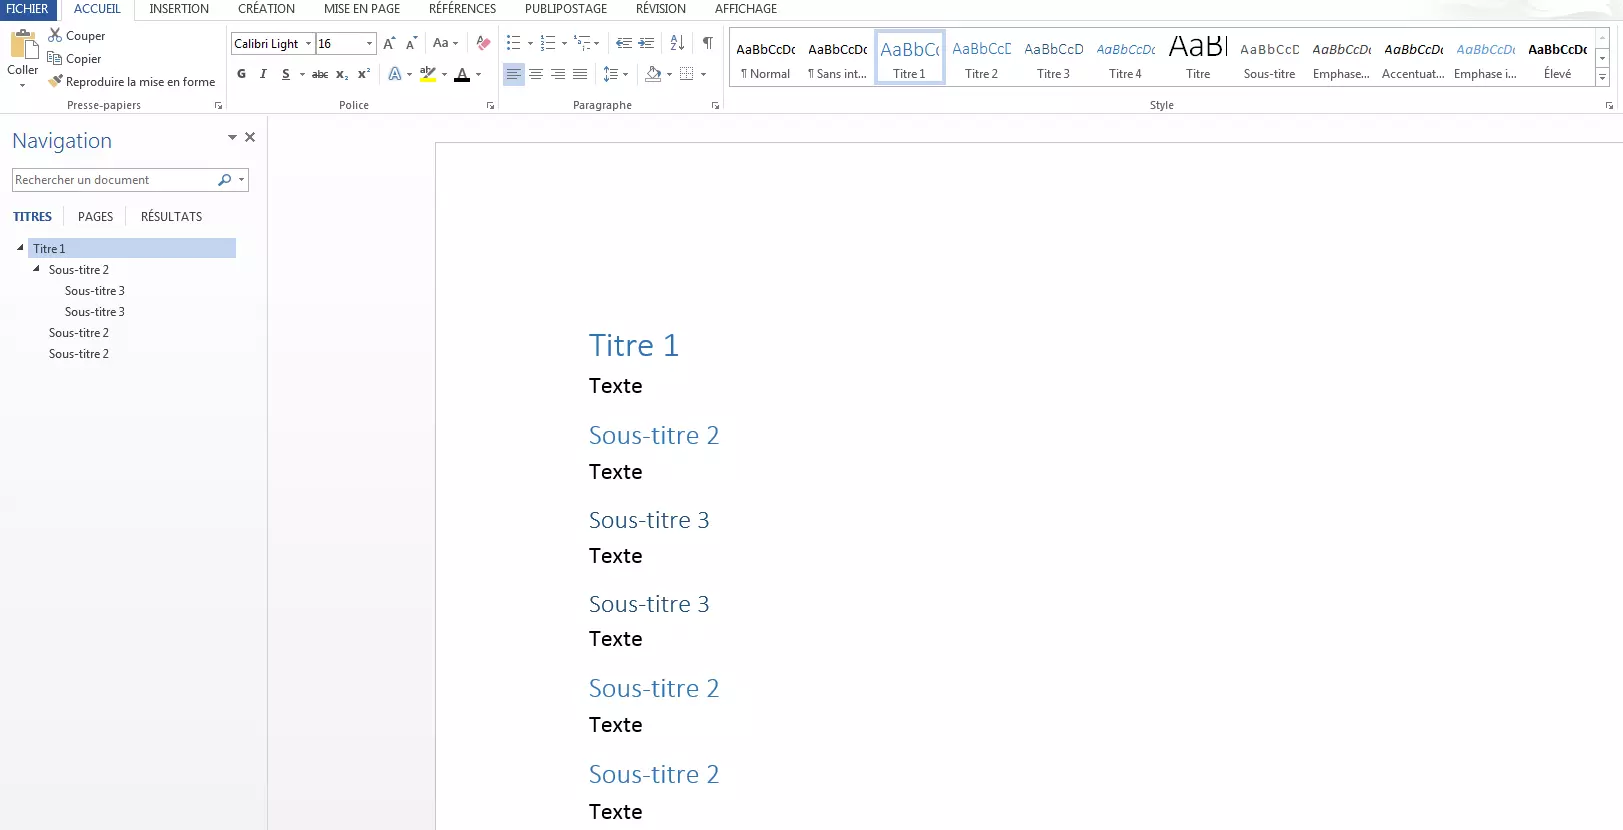Open the font size dropdown
Screen dimensions: 1623x830
[x=369, y=44]
